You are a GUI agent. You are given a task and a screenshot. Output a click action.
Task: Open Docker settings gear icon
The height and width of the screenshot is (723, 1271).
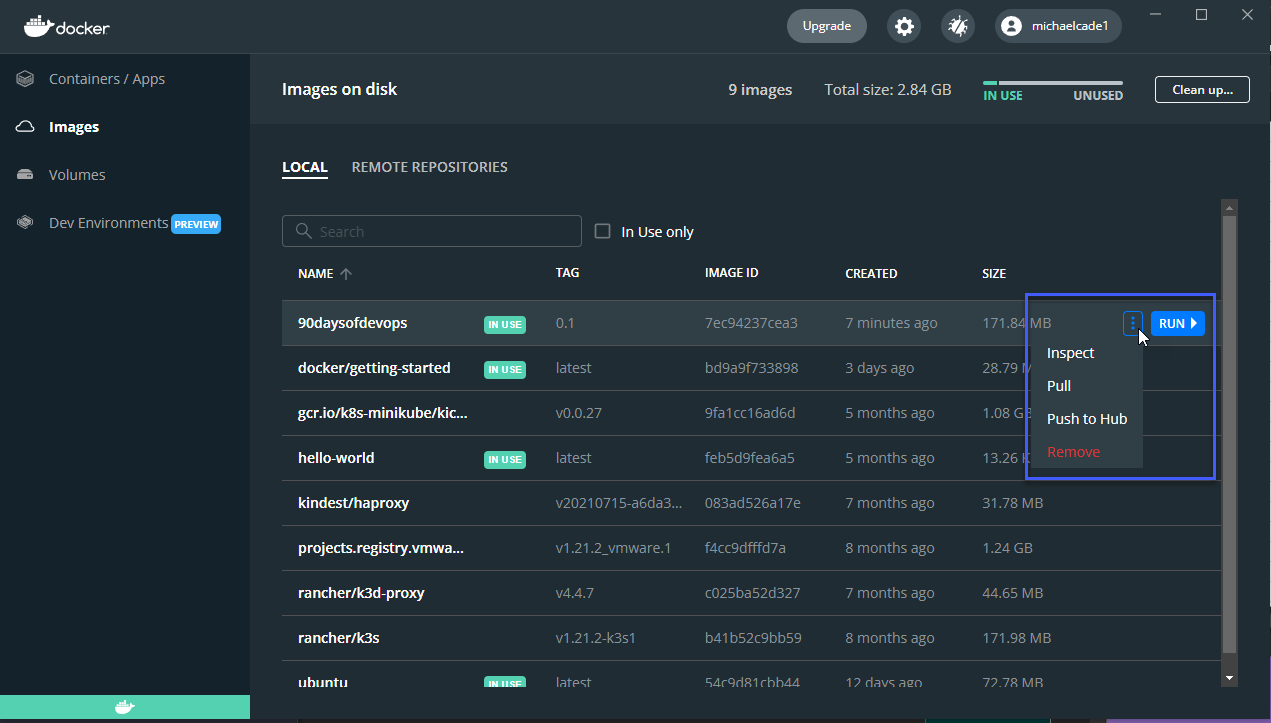[x=904, y=26]
